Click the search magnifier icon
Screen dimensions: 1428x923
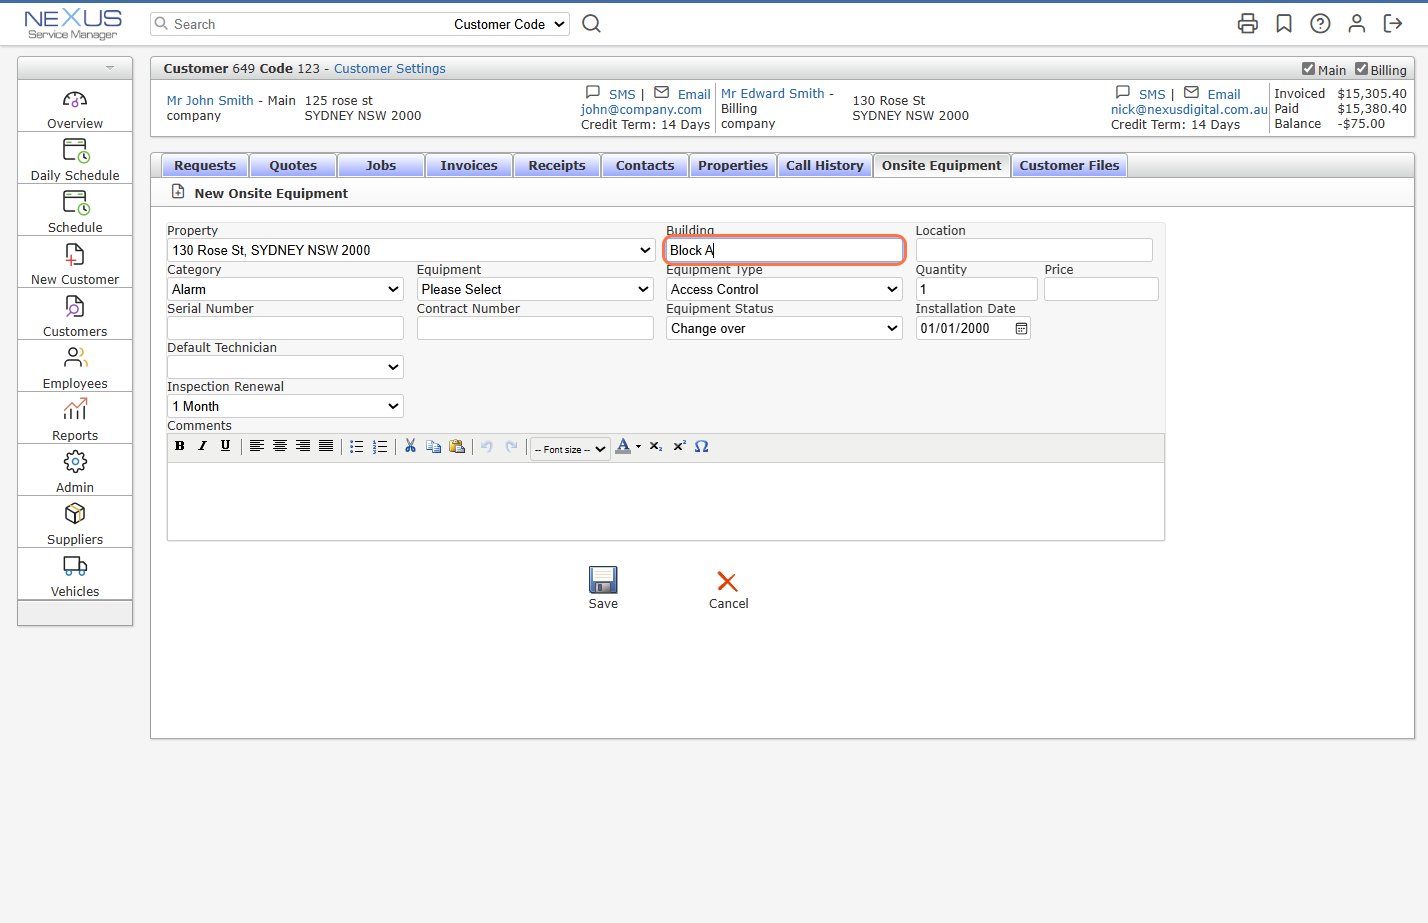(x=591, y=23)
